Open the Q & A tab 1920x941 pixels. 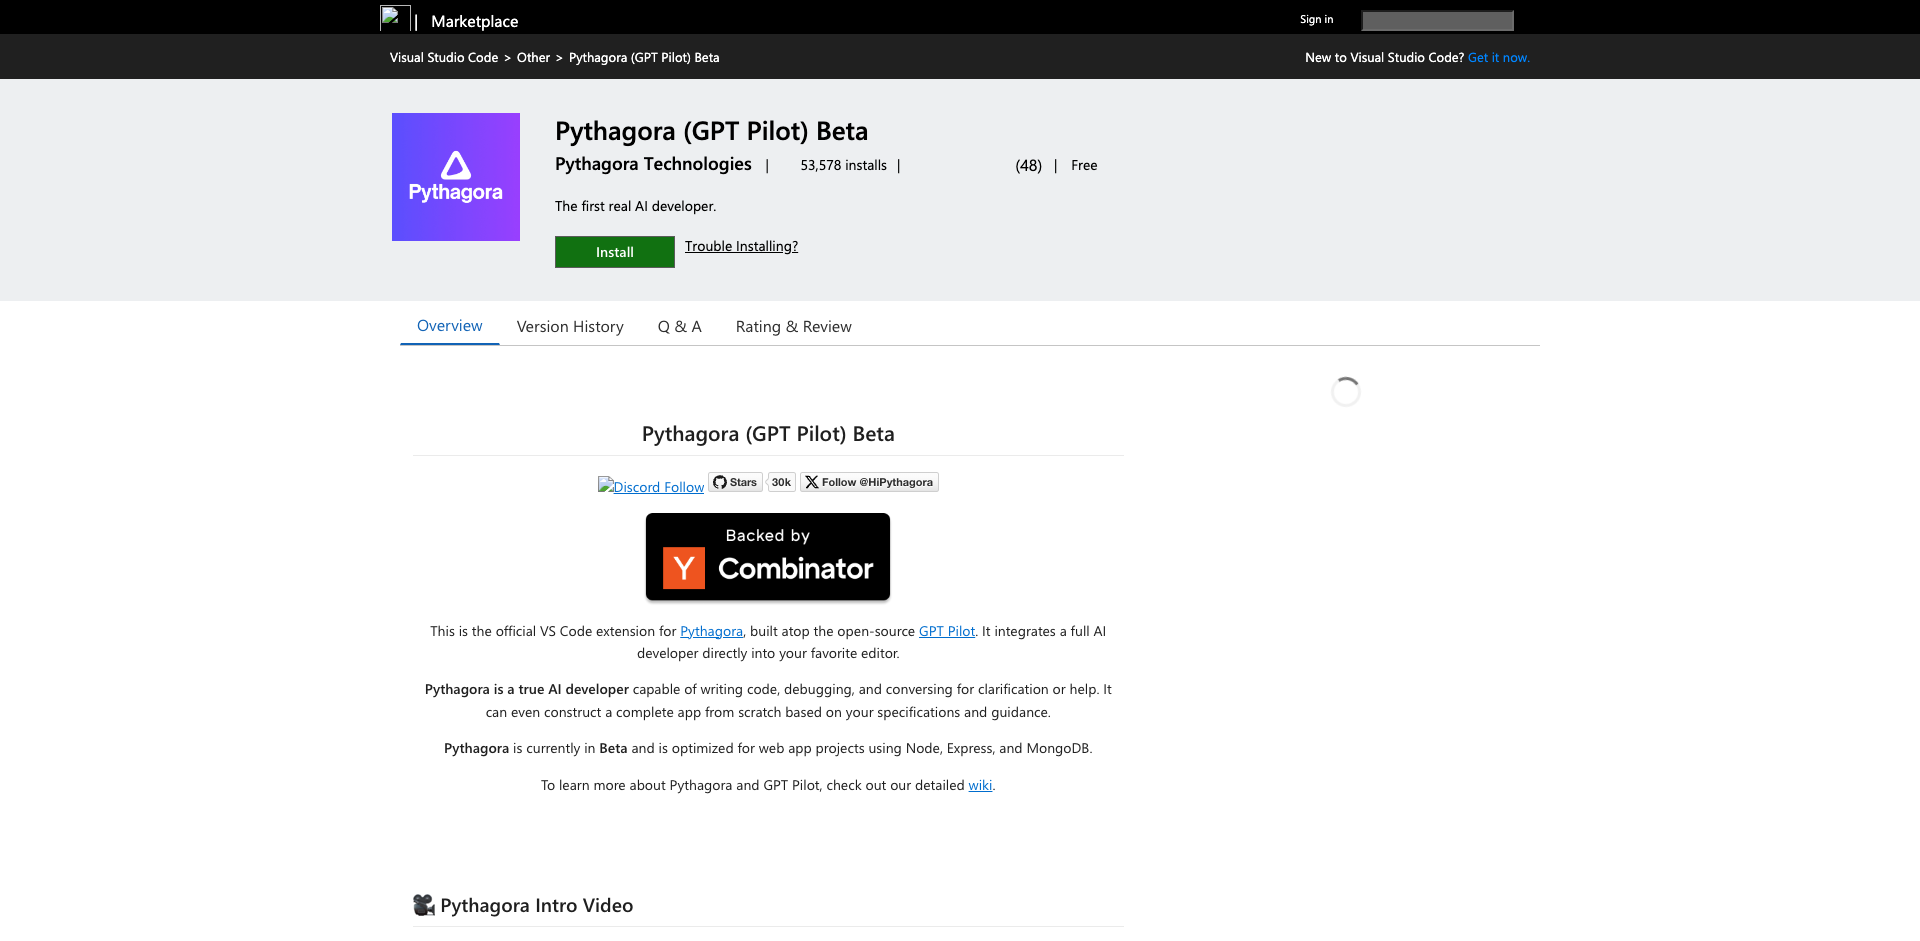[x=679, y=327]
